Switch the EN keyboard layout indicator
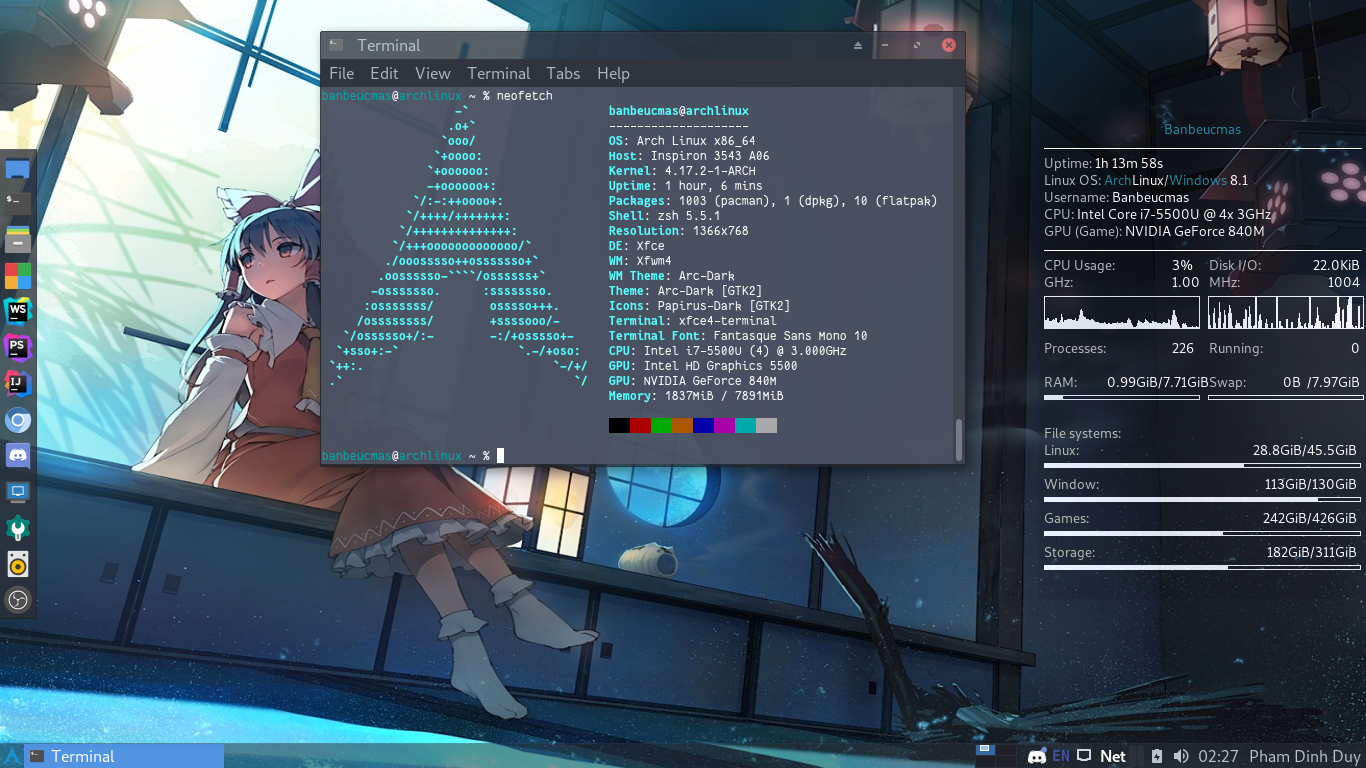Screen dimensions: 1366x768 (1061, 756)
